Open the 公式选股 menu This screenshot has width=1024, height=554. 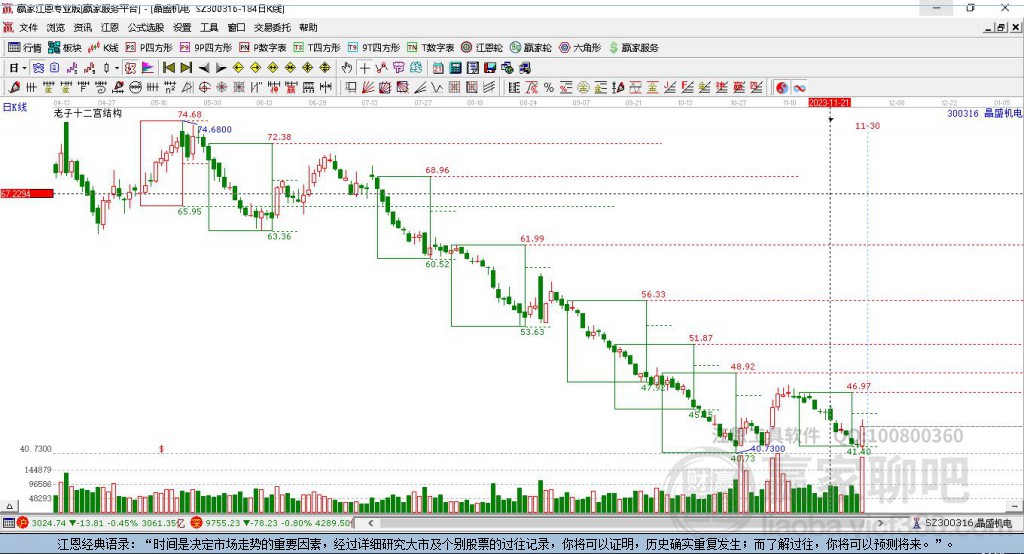[x=146, y=27]
